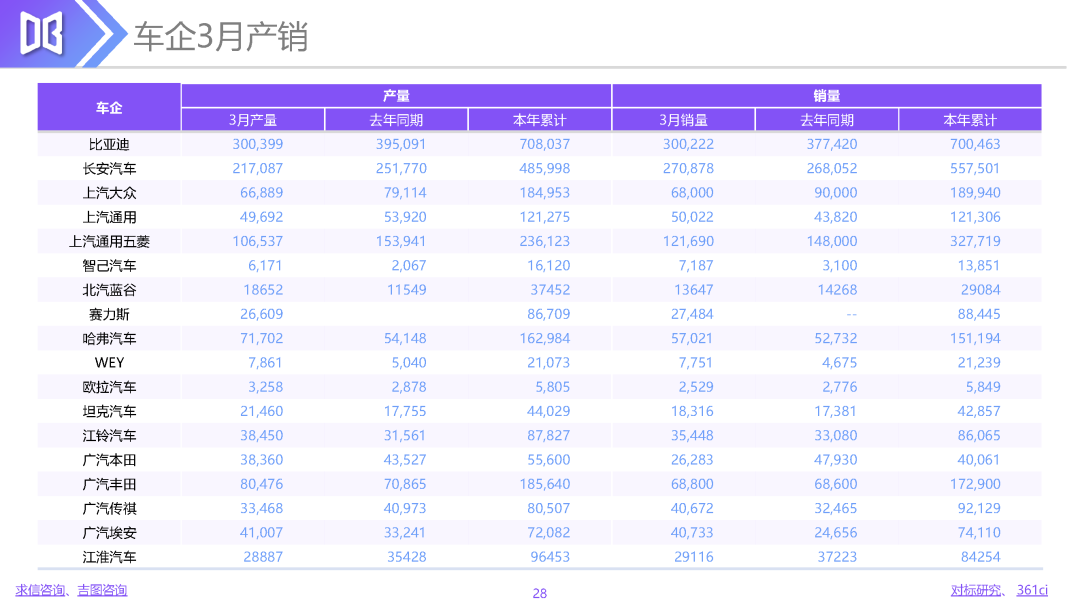Screen dimensions: 1080x607
Task: Click the 销量 group header
Action: coord(827,96)
